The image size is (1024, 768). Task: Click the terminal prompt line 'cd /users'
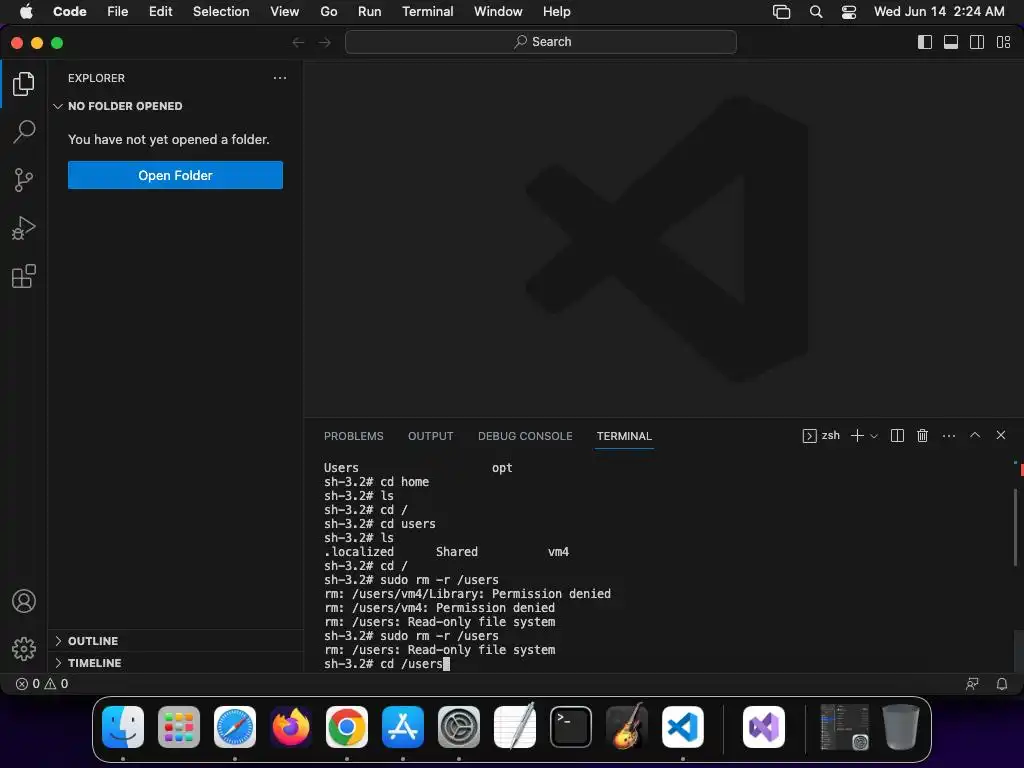387,664
